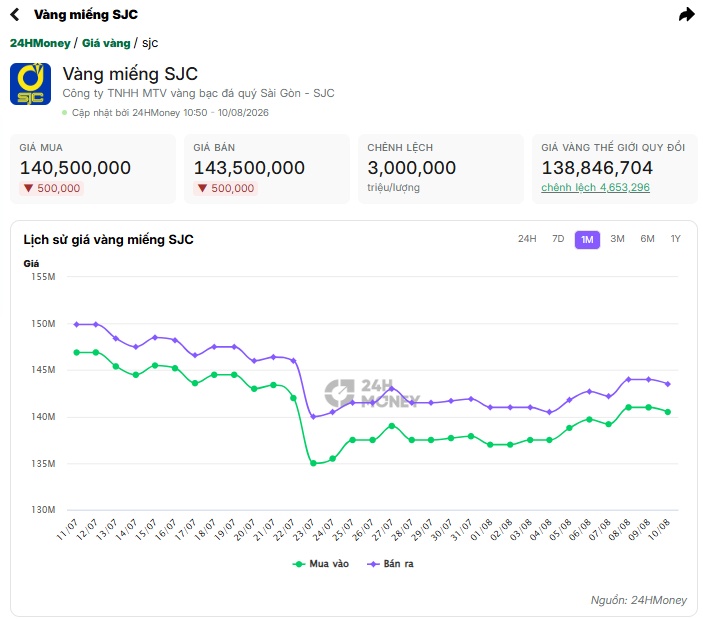703x619 pixels.
Task: Open chênh lệch 4,653,296 link
Action: (595, 187)
